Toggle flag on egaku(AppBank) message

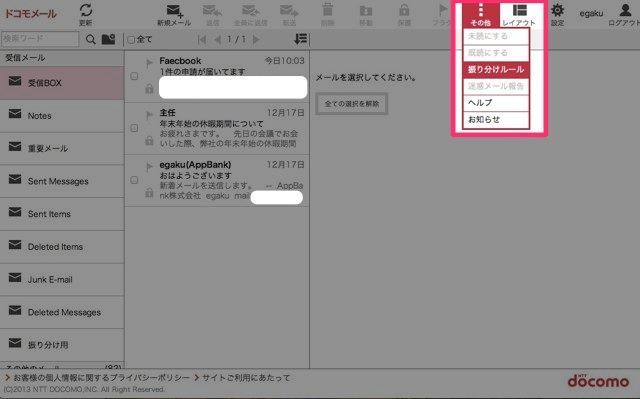coord(149,167)
